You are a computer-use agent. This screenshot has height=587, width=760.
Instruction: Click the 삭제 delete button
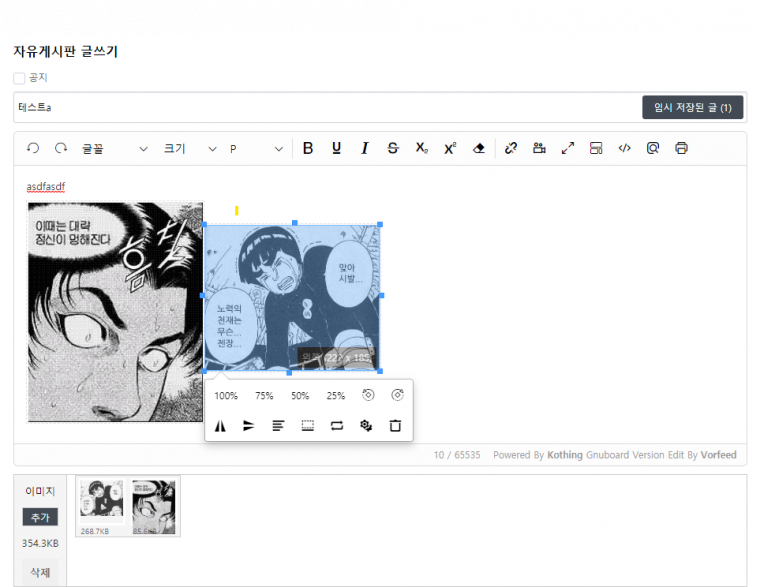tap(40, 571)
